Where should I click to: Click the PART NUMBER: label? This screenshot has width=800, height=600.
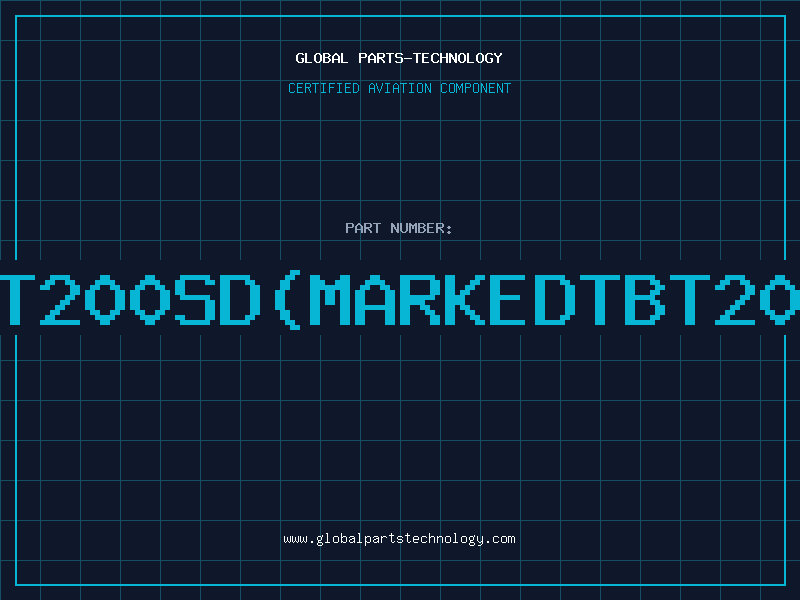(x=399, y=228)
